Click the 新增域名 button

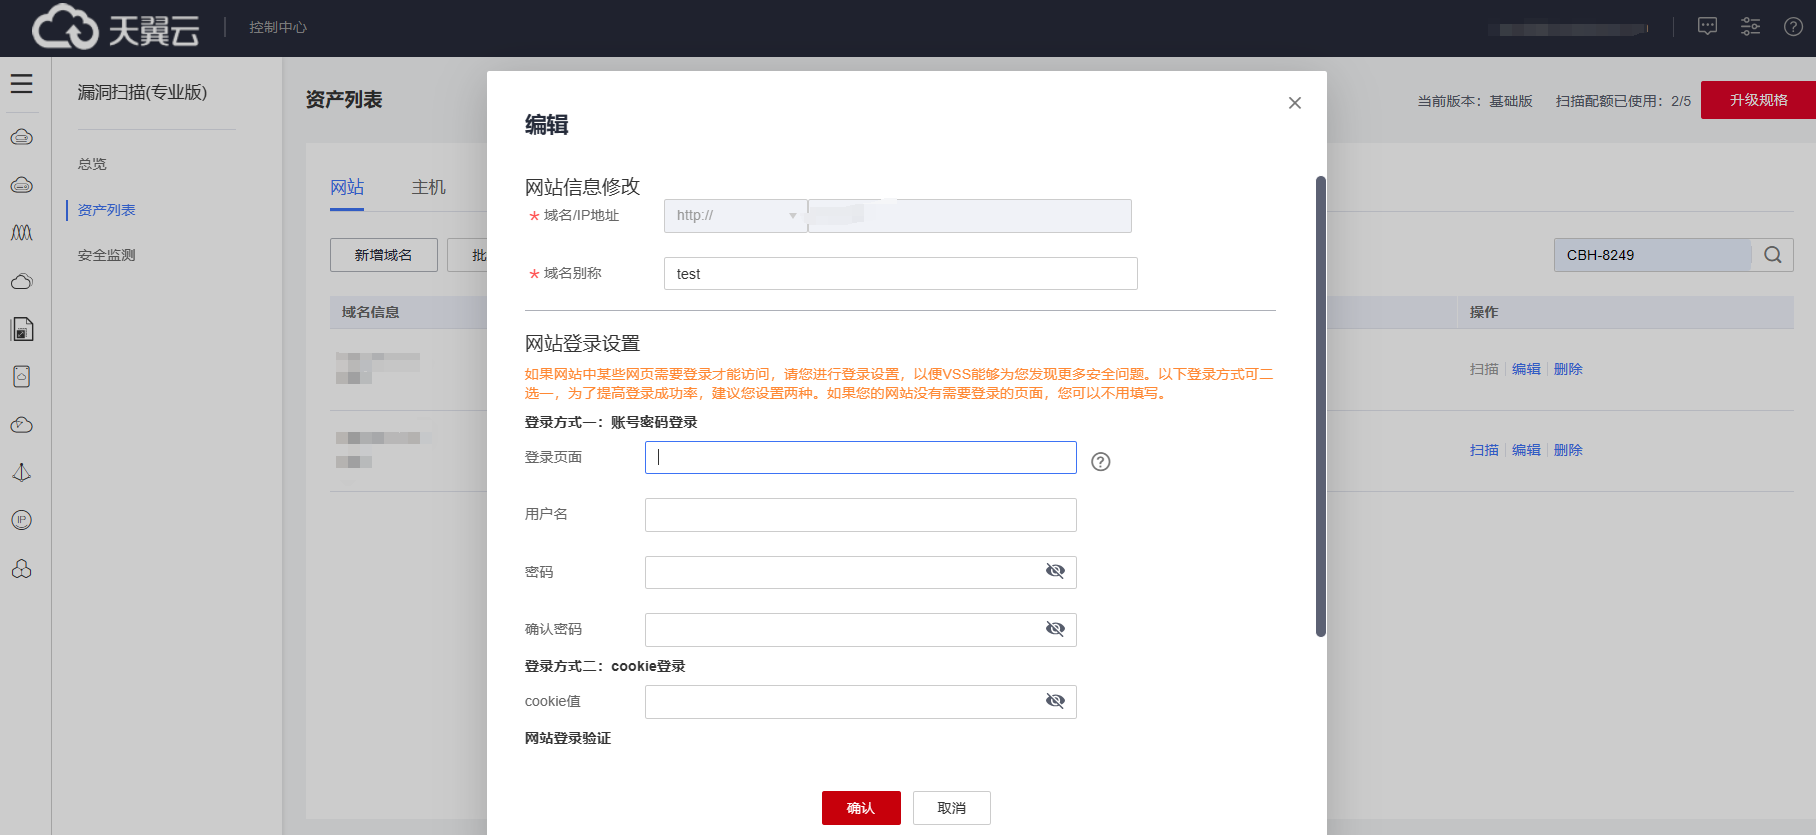[x=384, y=255]
